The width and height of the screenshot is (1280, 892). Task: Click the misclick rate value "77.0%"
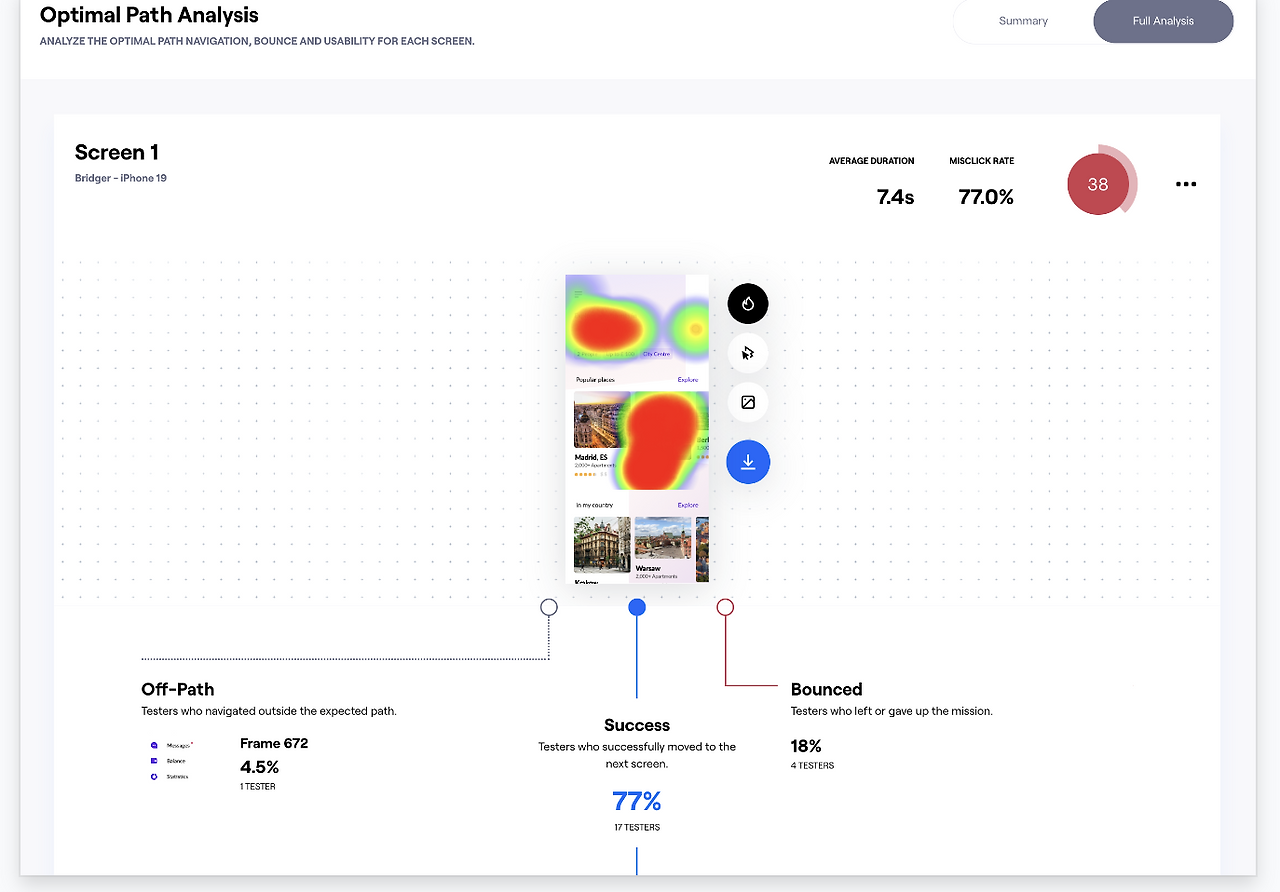[986, 197]
